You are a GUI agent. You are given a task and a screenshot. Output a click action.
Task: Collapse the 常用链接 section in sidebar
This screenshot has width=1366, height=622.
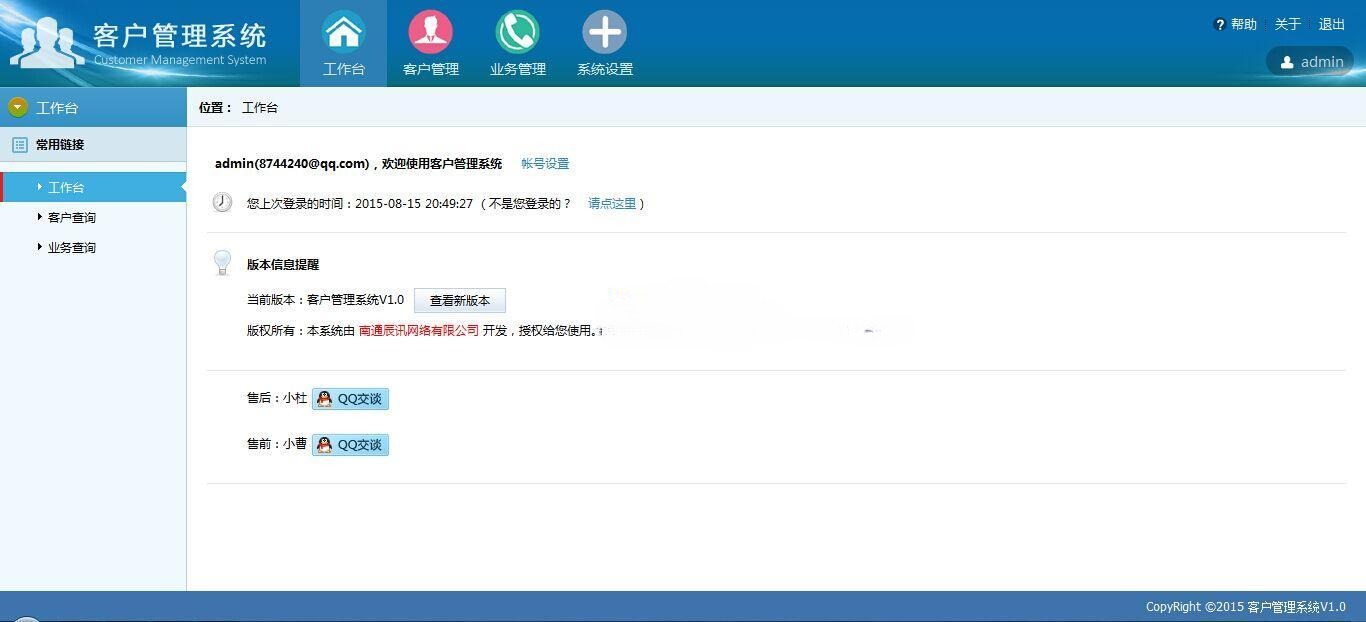pyautogui.click(x=60, y=144)
